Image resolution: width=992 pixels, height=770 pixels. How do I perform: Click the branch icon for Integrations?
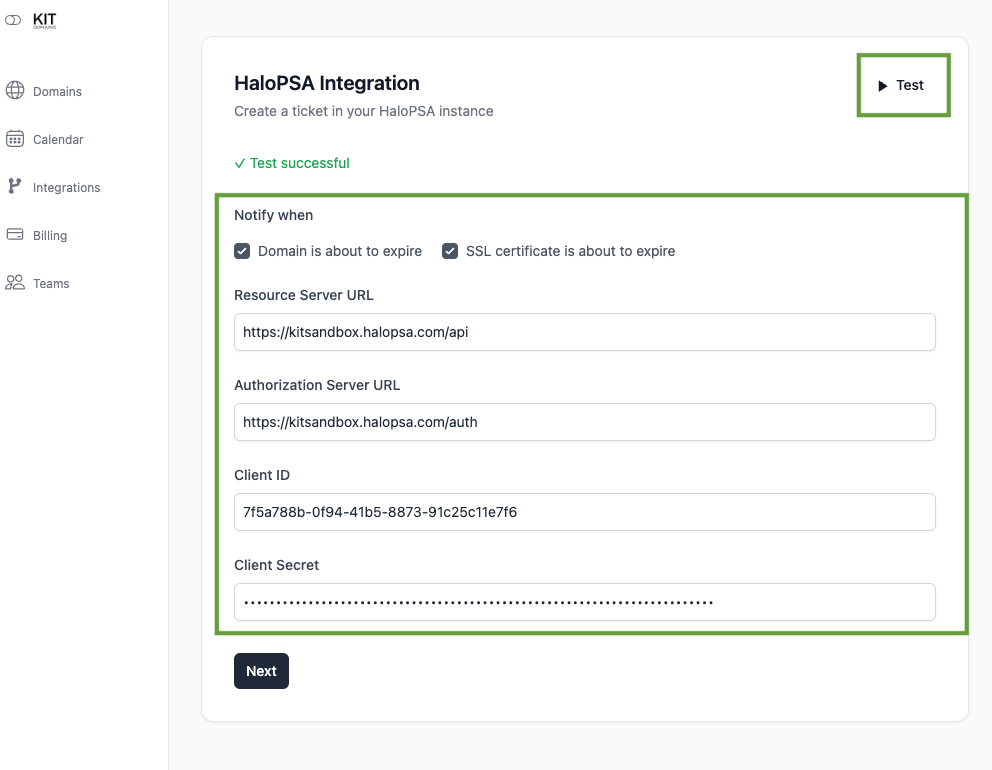[15, 187]
